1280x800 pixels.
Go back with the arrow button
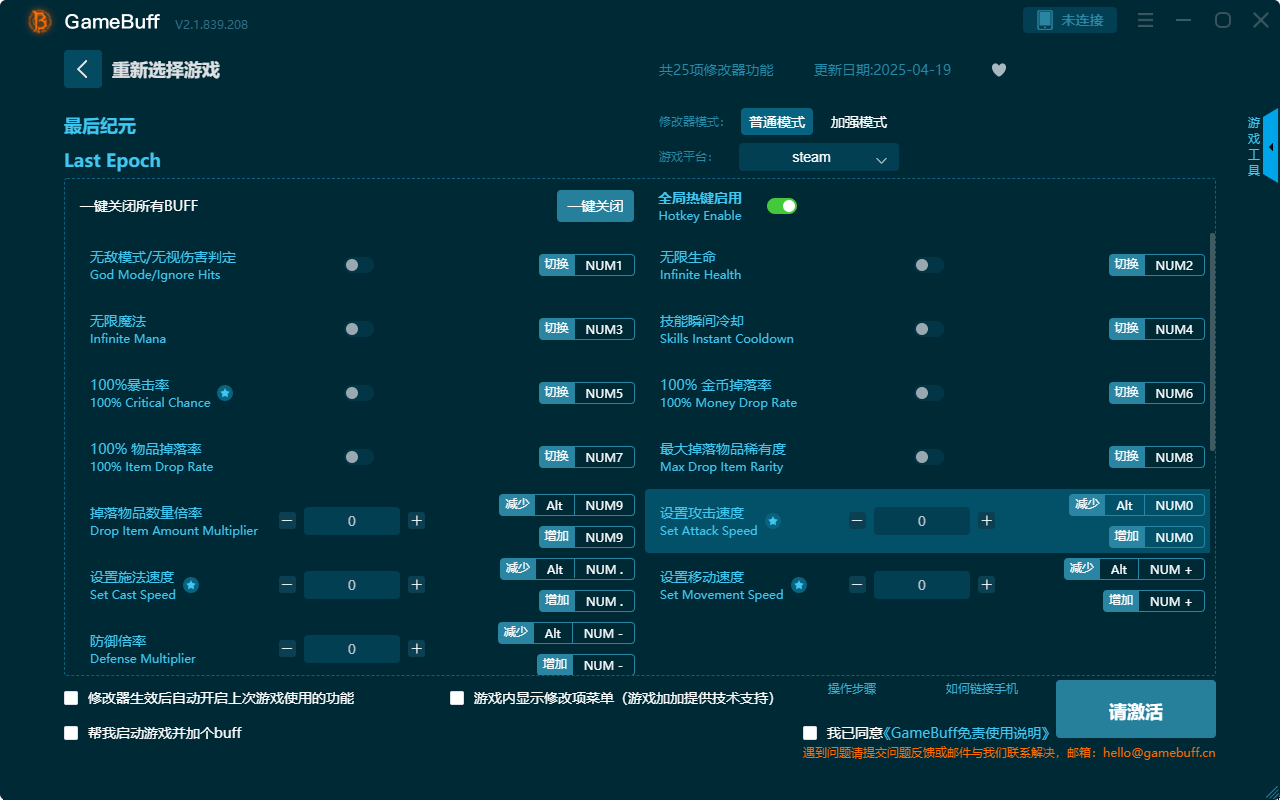pyautogui.click(x=83, y=69)
